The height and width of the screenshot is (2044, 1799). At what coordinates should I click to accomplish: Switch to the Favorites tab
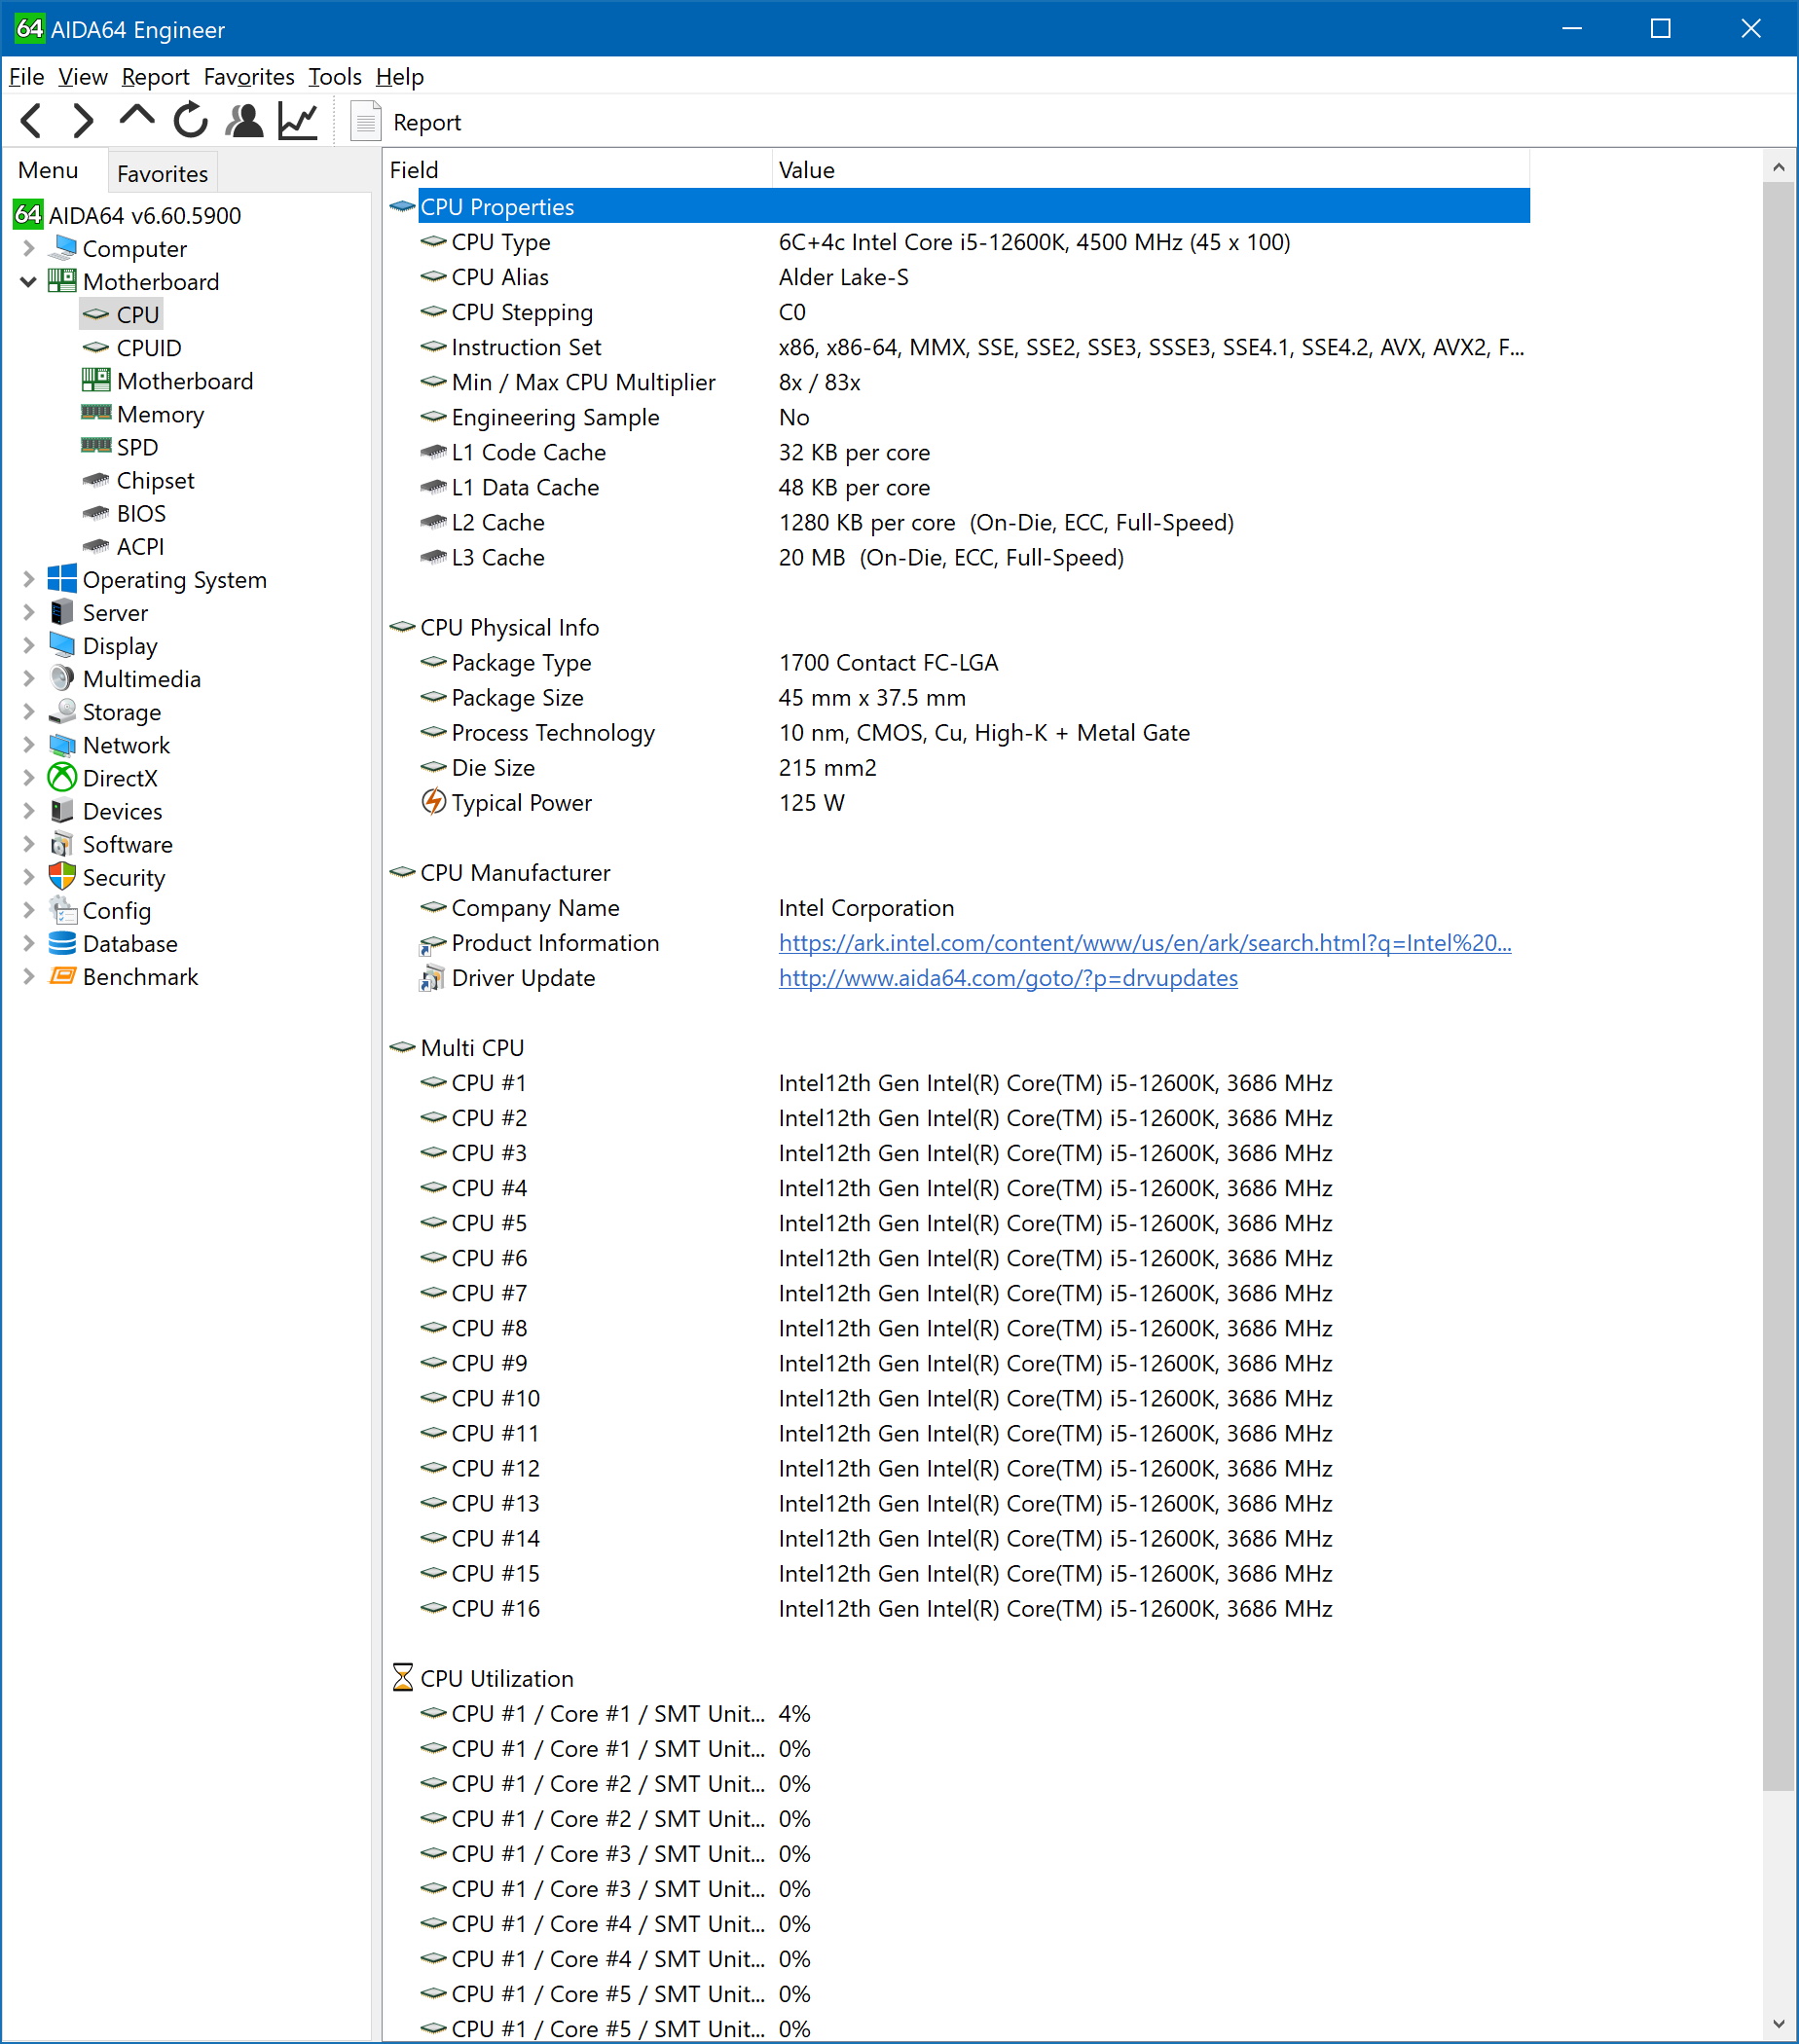click(162, 173)
